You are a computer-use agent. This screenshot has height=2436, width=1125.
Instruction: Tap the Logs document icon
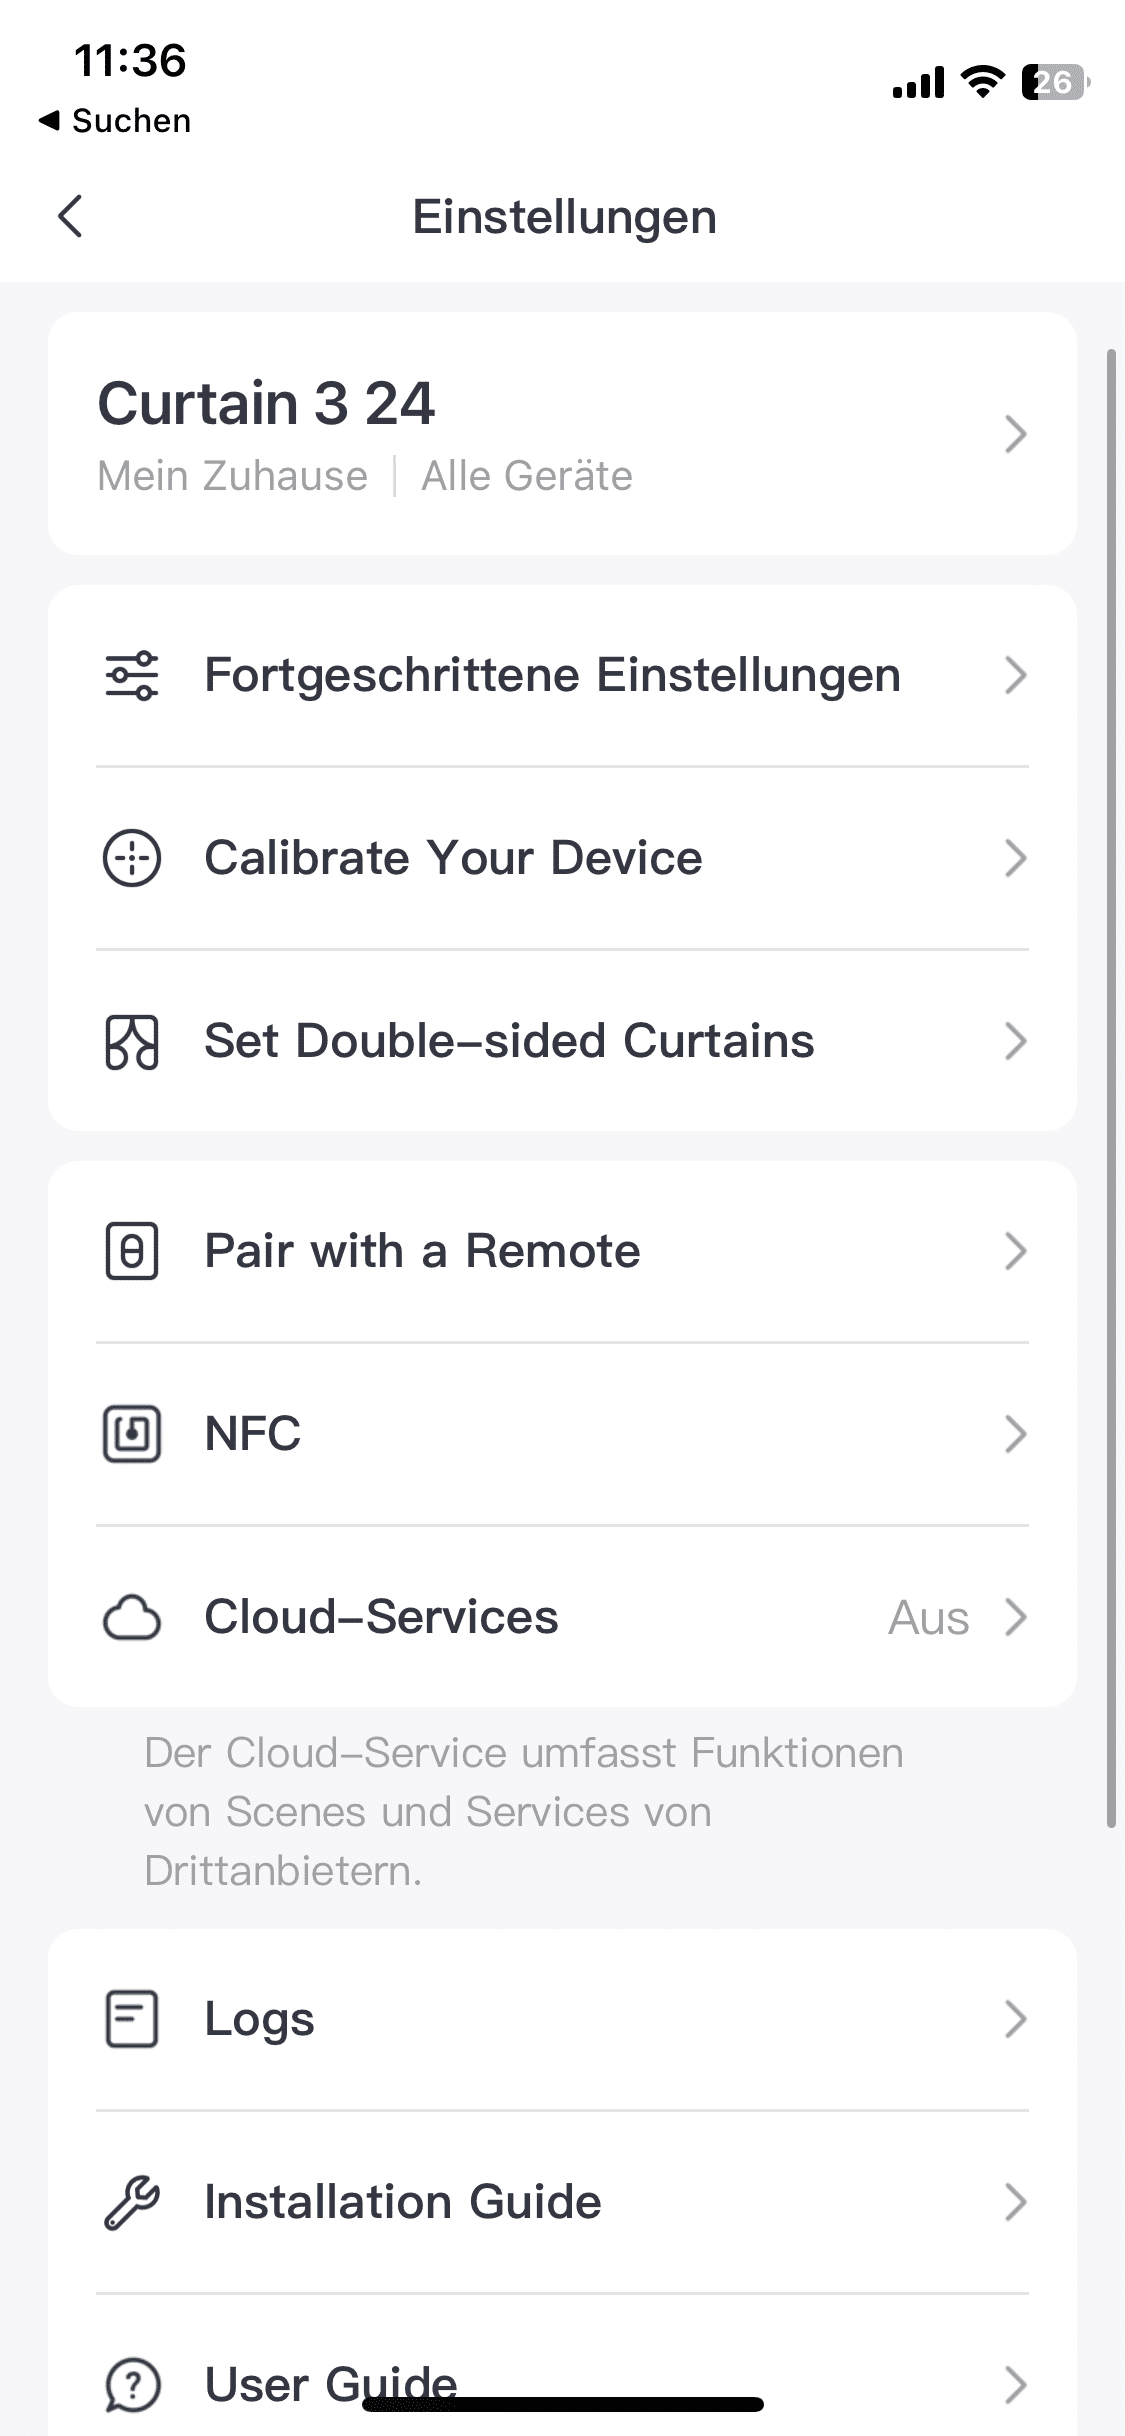132,2019
